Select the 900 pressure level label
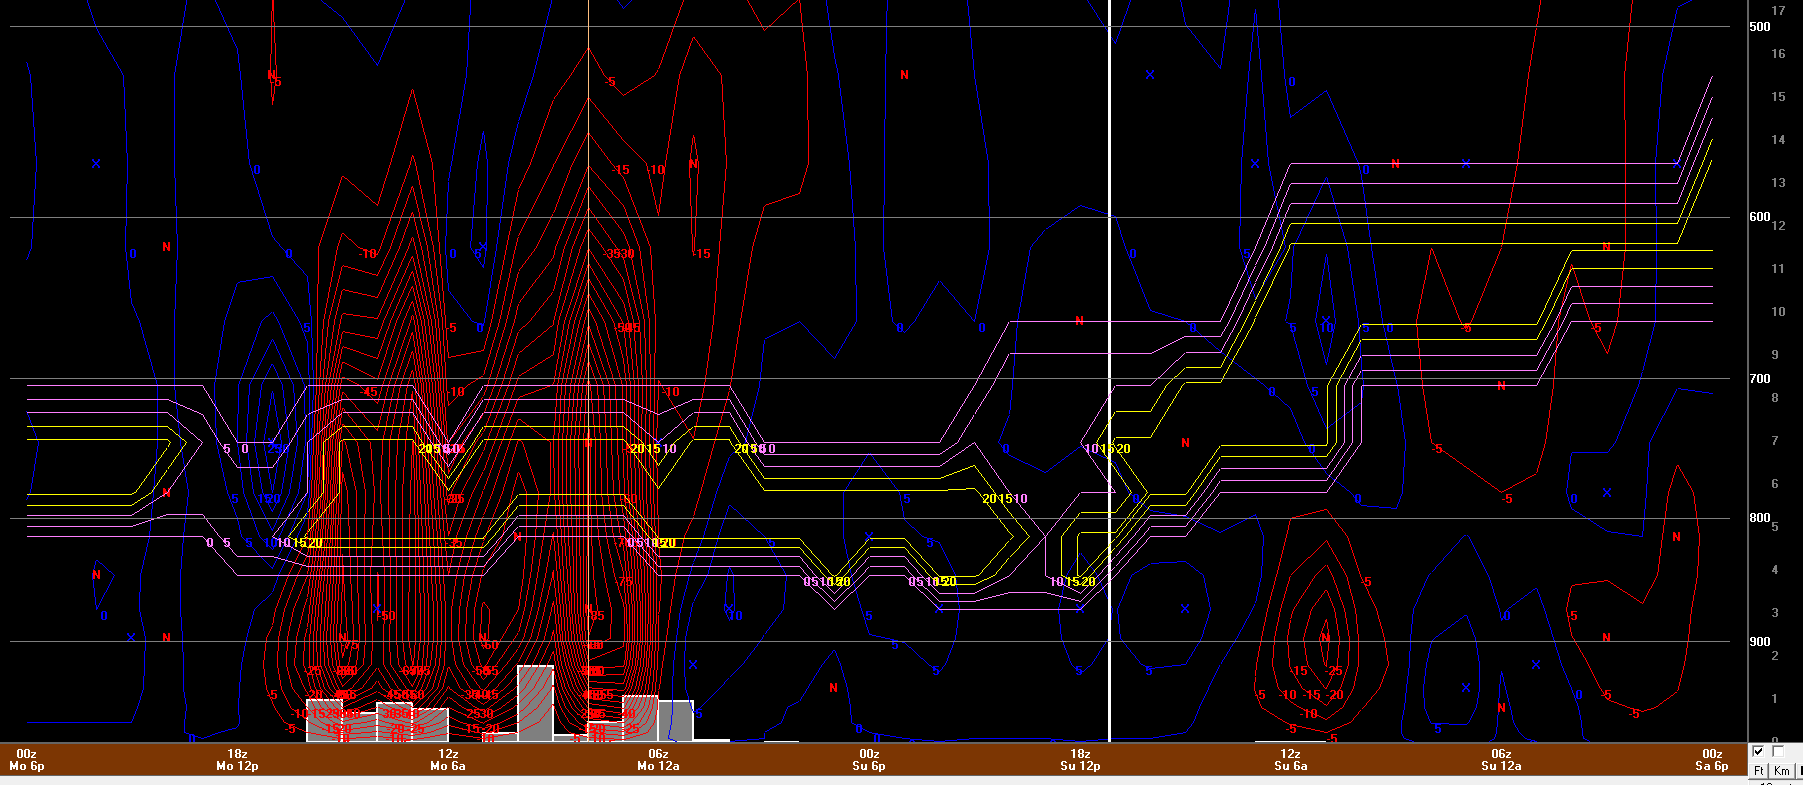 (x=1760, y=642)
